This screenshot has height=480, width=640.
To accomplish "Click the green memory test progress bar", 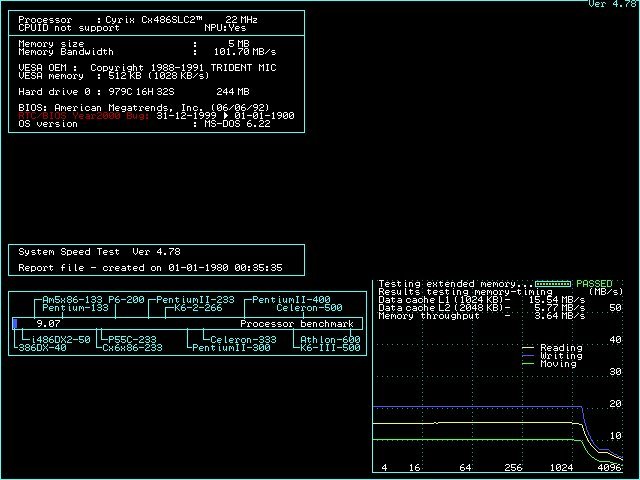I will click(553, 284).
